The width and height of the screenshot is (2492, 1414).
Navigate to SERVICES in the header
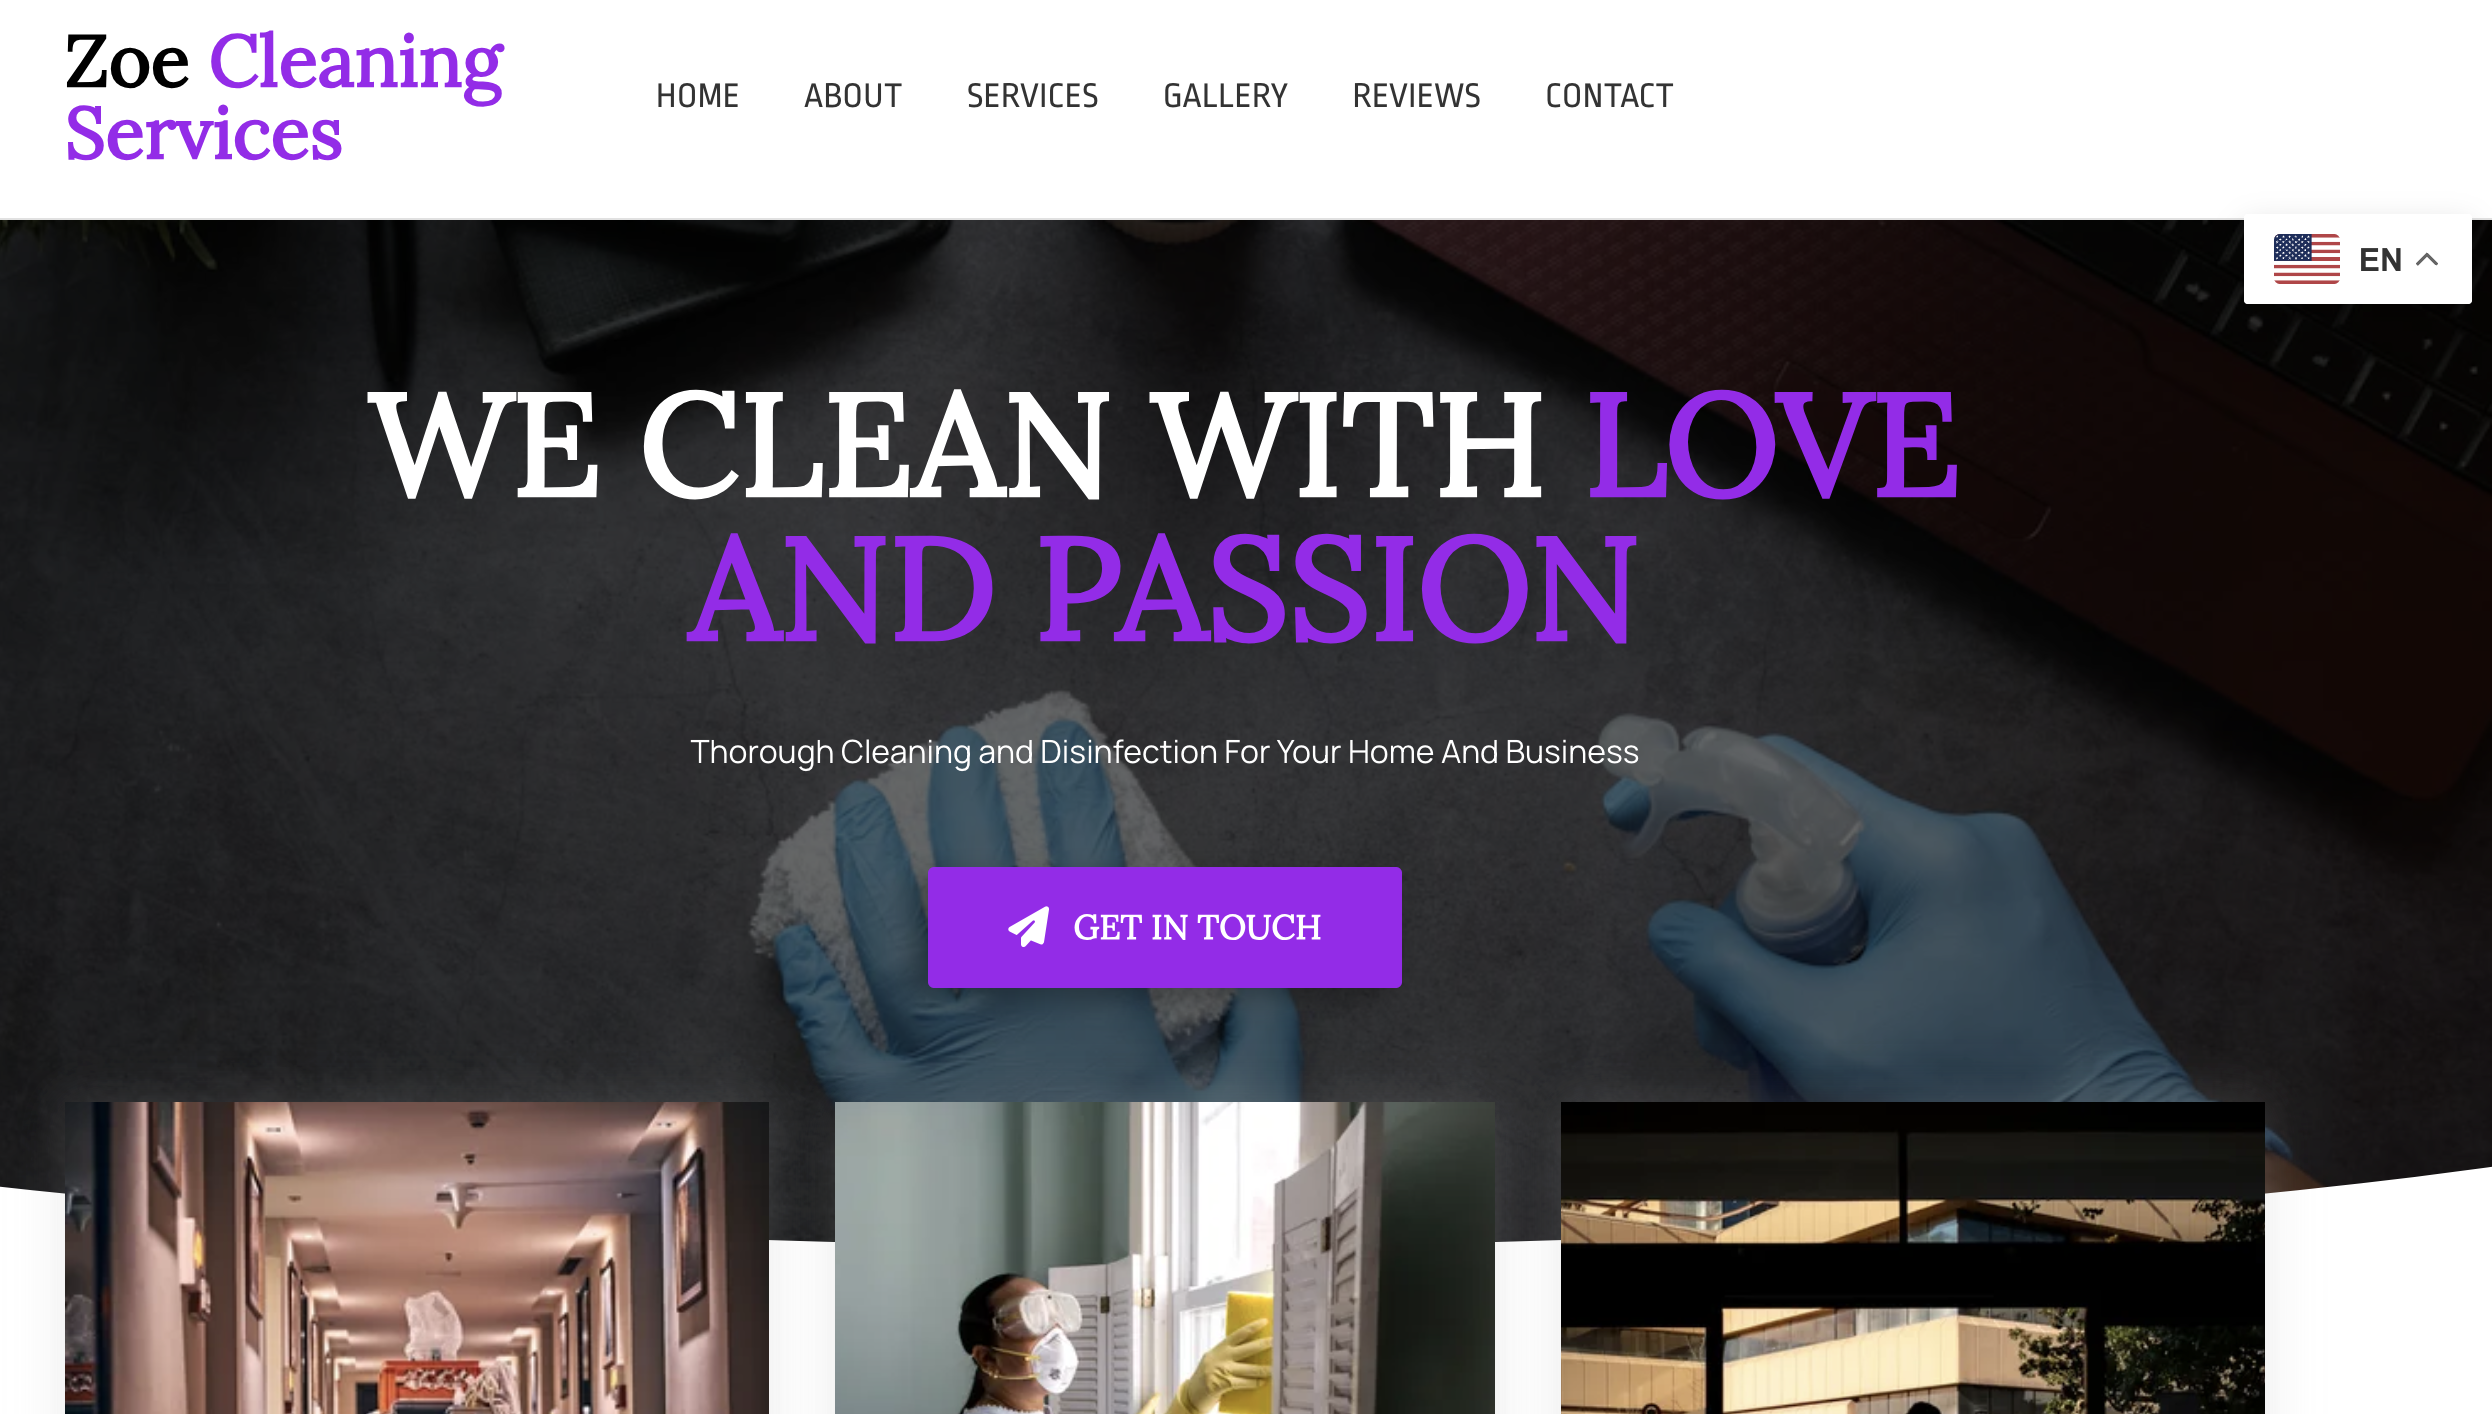pos(1032,96)
